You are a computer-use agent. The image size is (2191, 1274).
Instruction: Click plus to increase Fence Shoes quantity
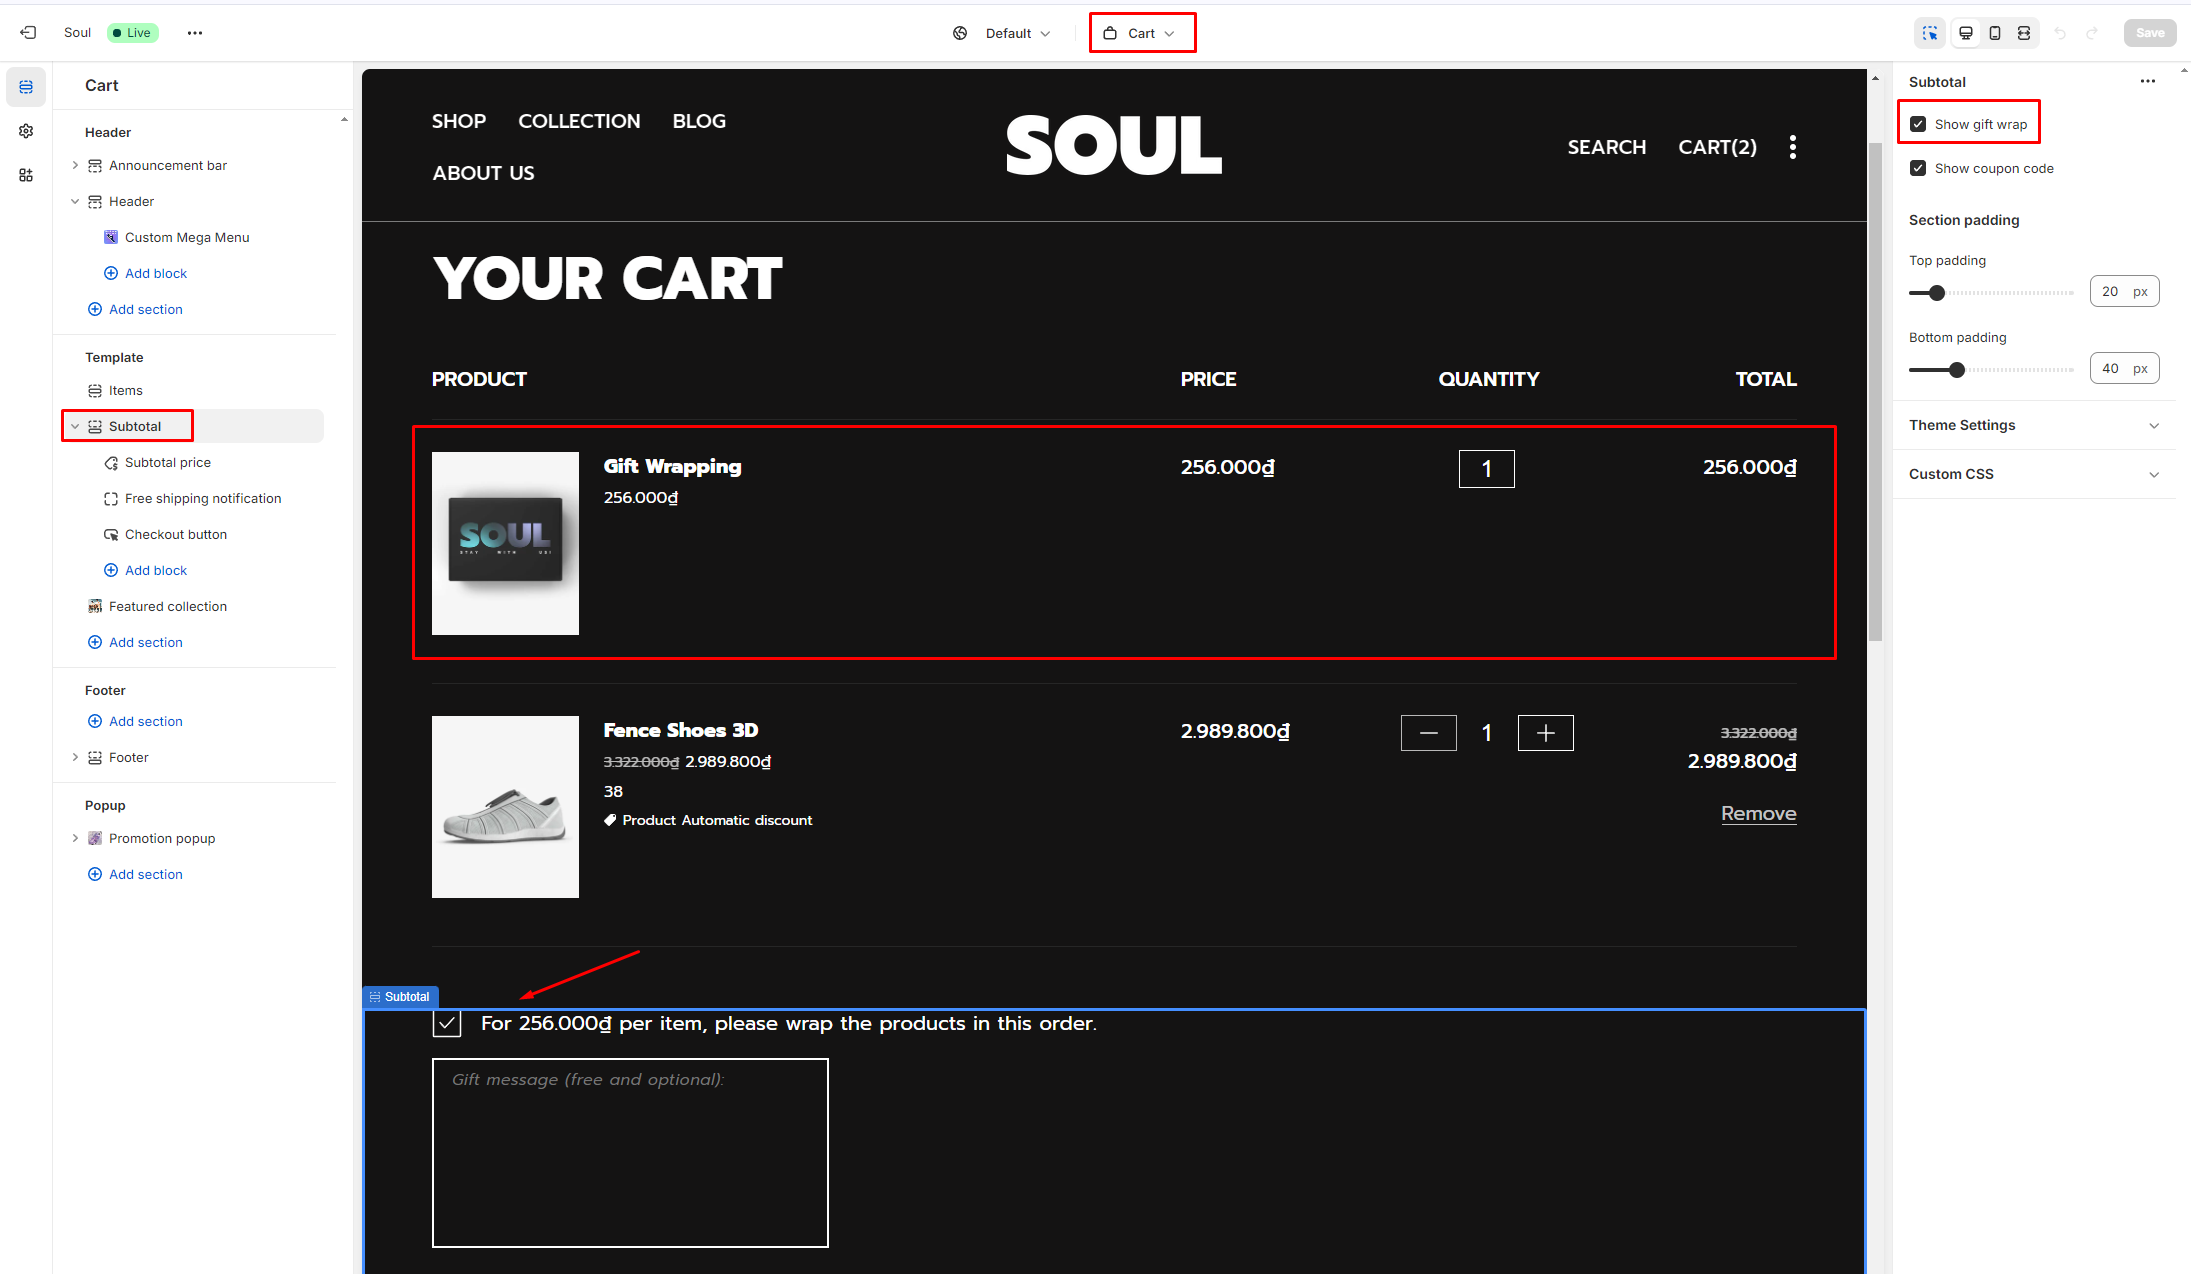point(1545,733)
